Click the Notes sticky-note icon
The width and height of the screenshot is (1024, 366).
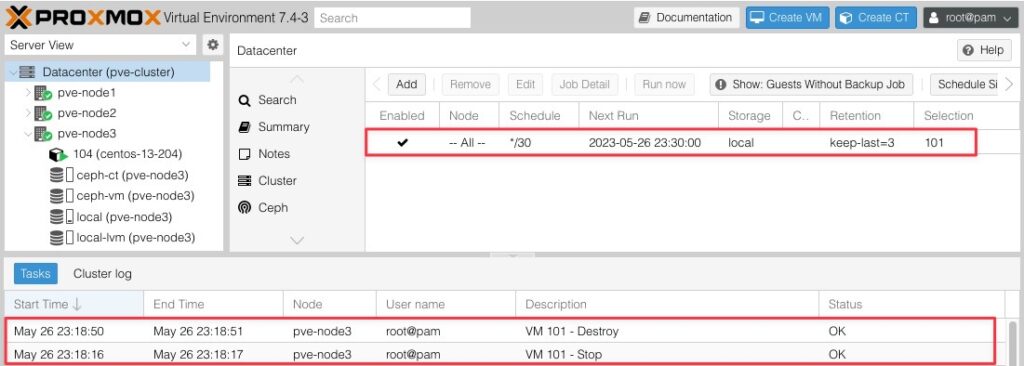click(244, 154)
